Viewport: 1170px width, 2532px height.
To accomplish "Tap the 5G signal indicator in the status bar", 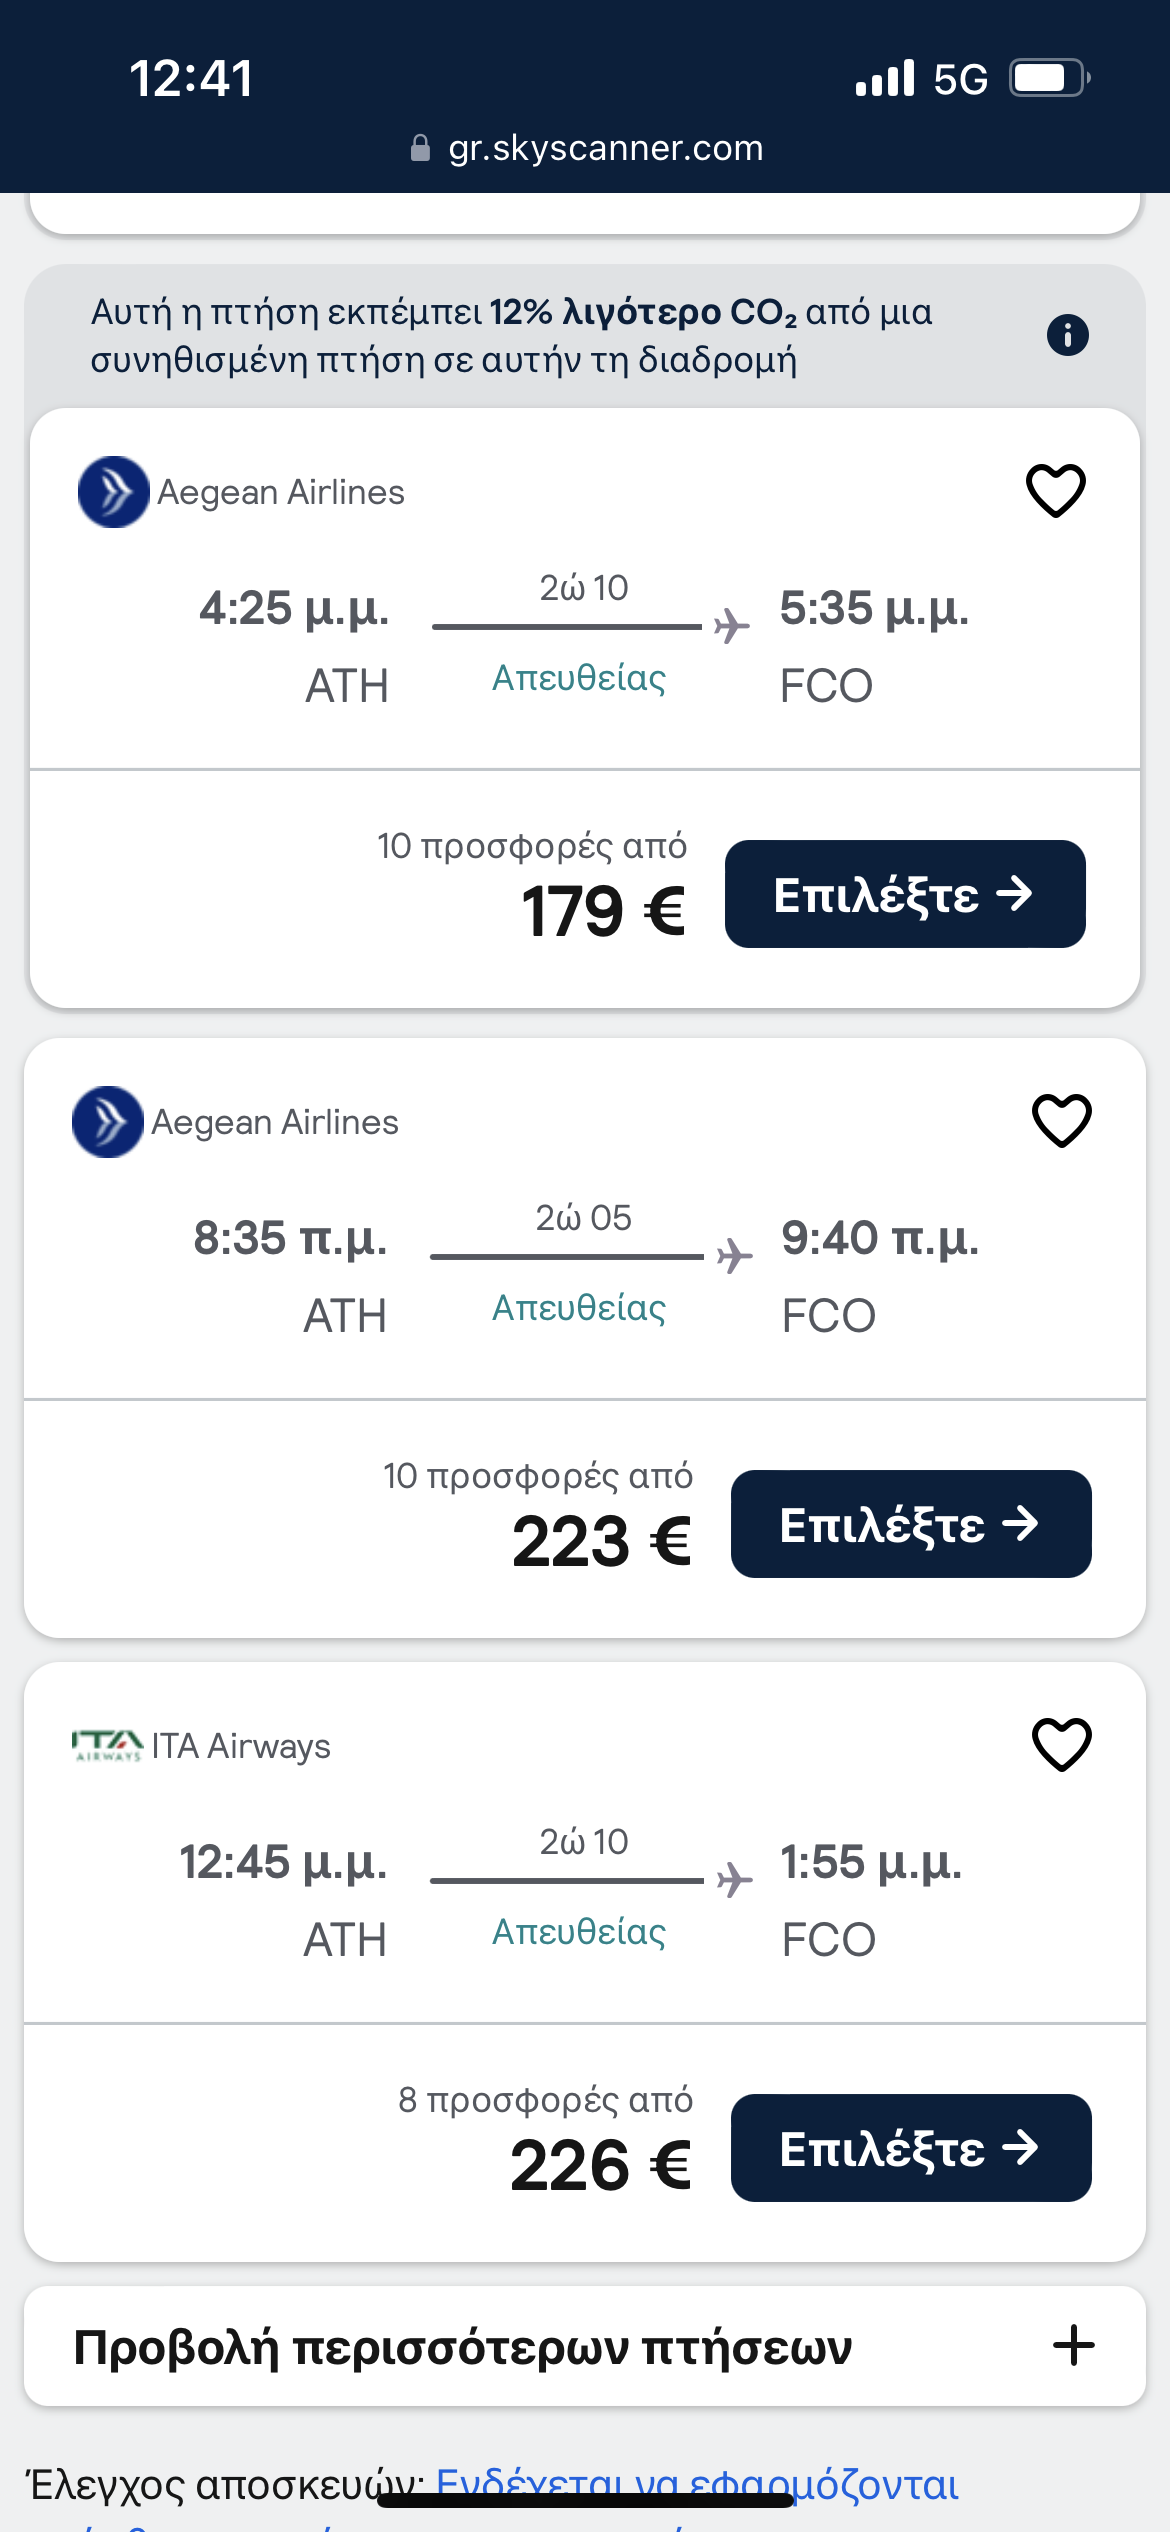I will coord(960,79).
